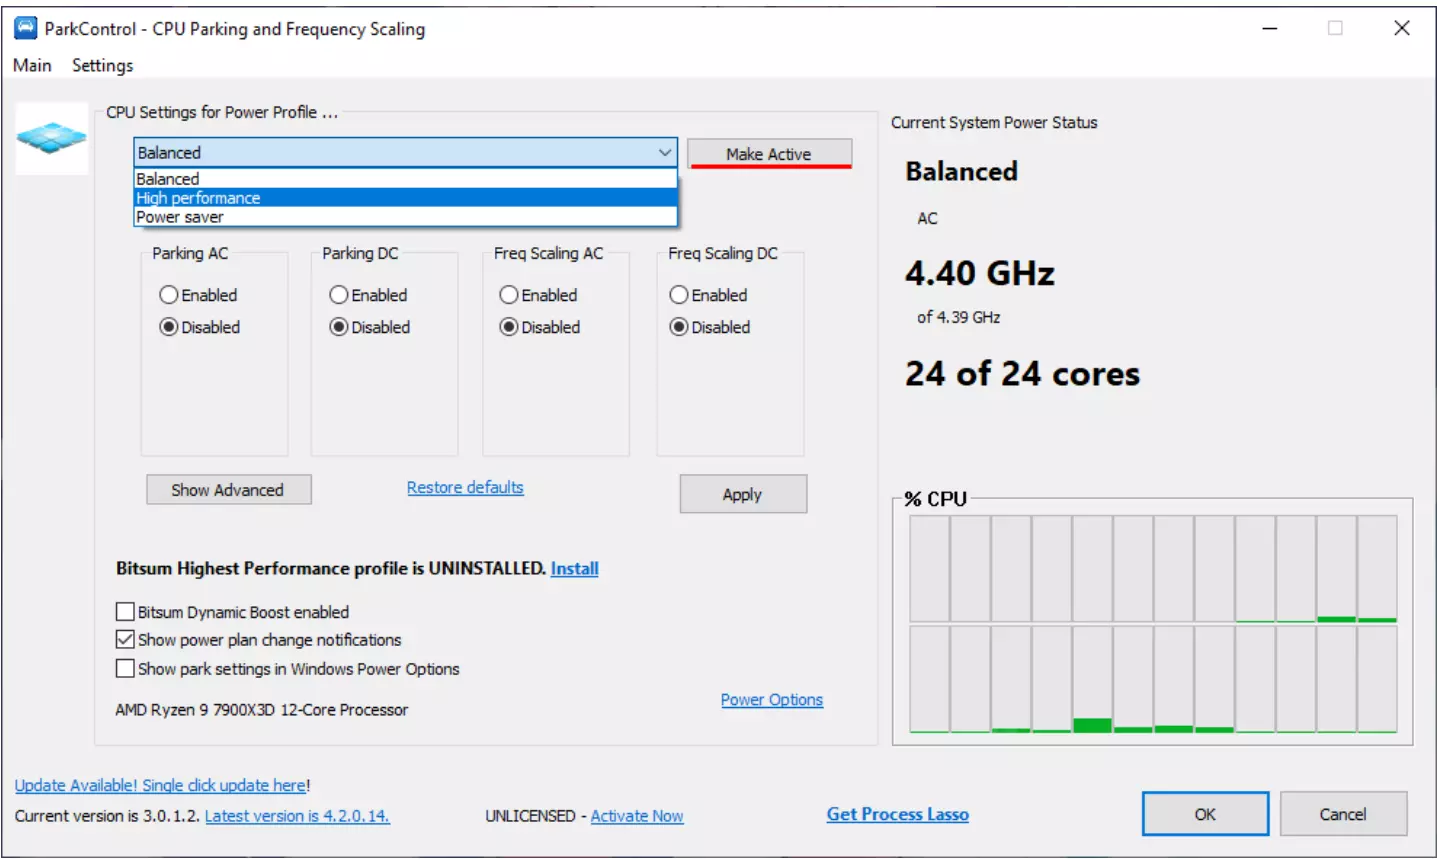The height and width of the screenshot is (859, 1437).
Task: Click the Make Active button
Action: [x=769, y=154]
